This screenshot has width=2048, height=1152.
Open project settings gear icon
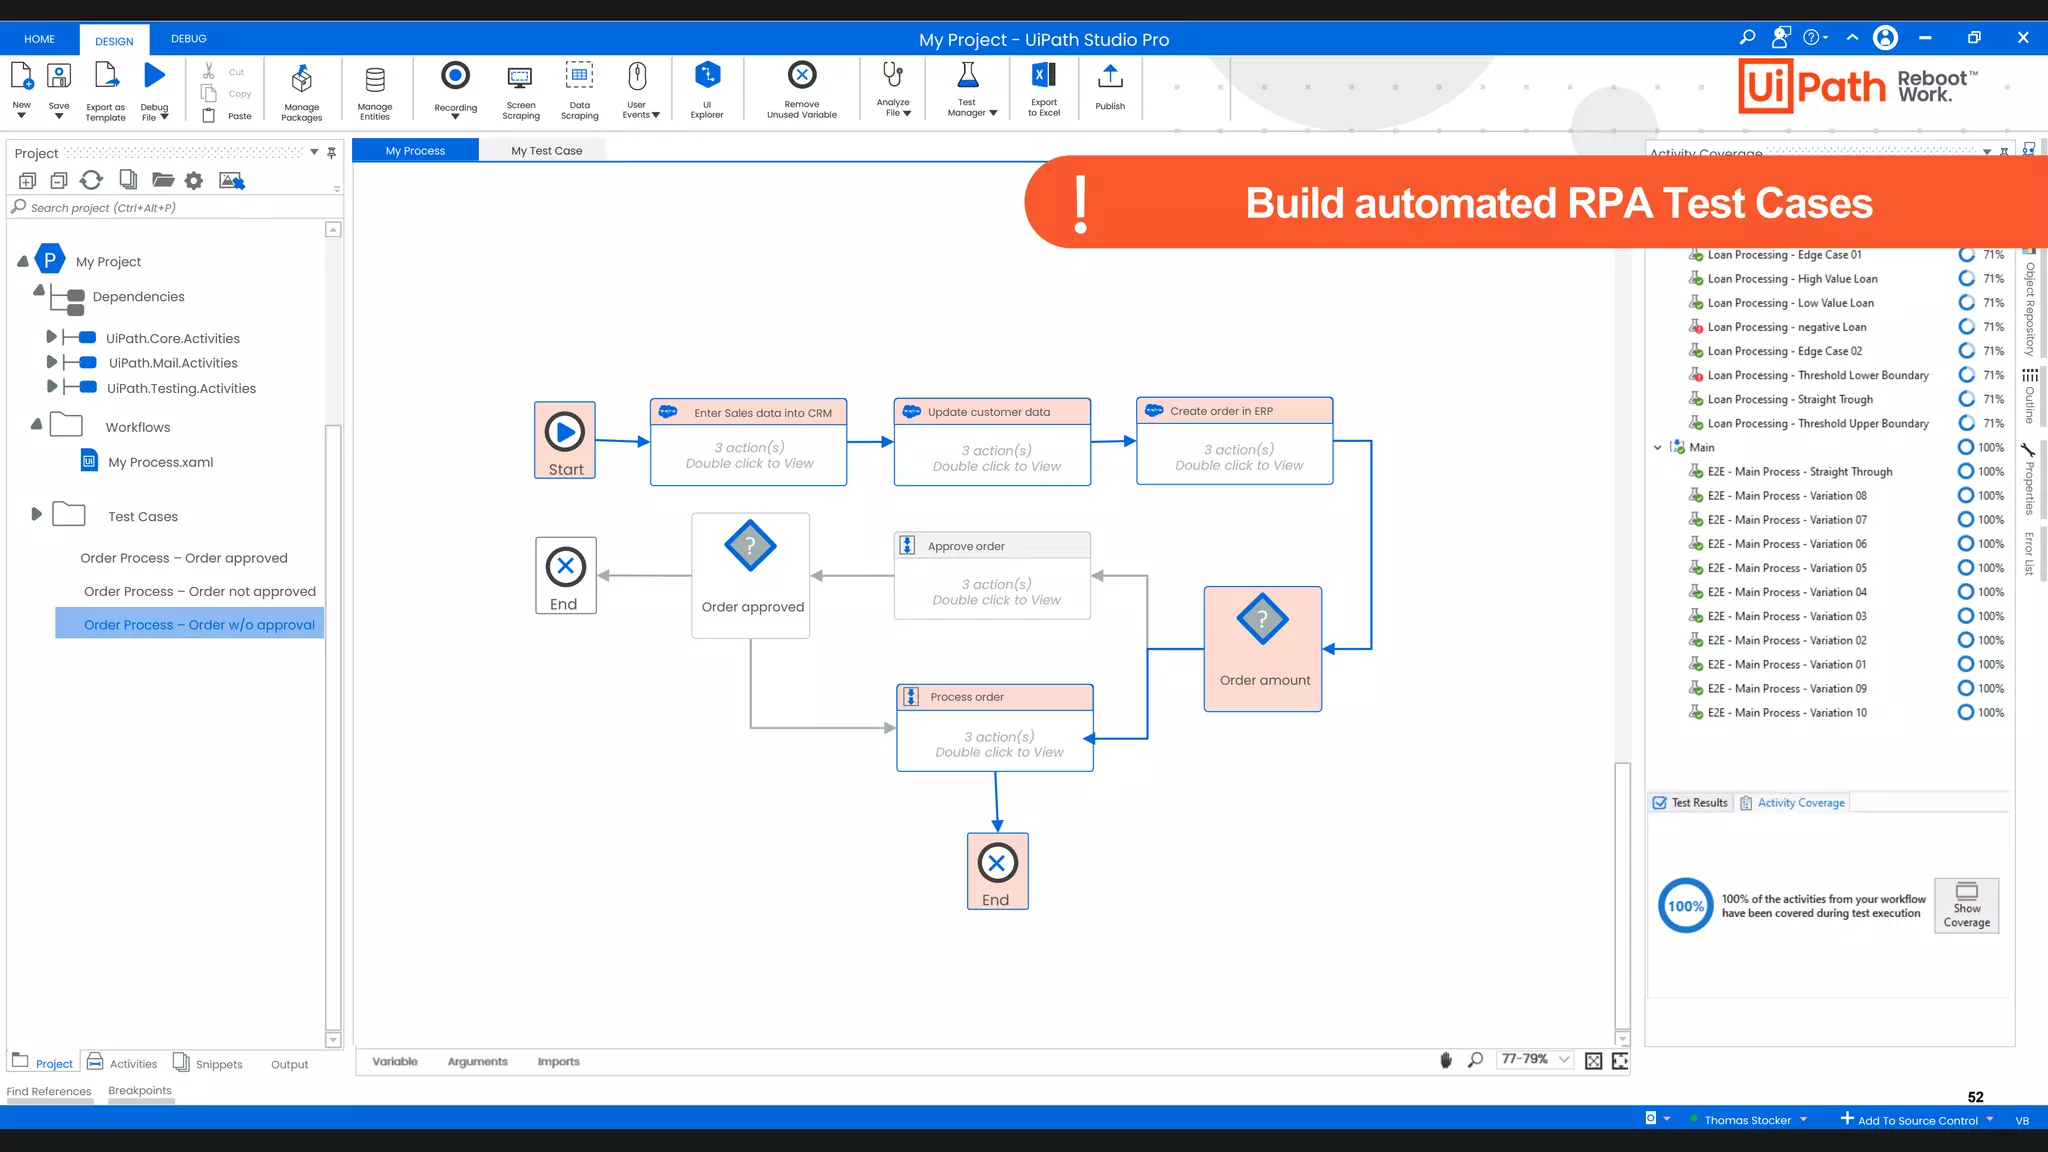(x=194, y=181)
